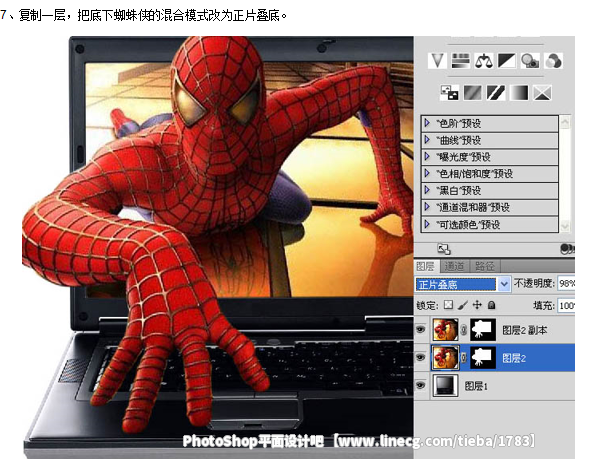The height and width of the screenshot is (460, 591).
Task: Add a Gradient Map adjustment icon
Action: coord(519,92)
